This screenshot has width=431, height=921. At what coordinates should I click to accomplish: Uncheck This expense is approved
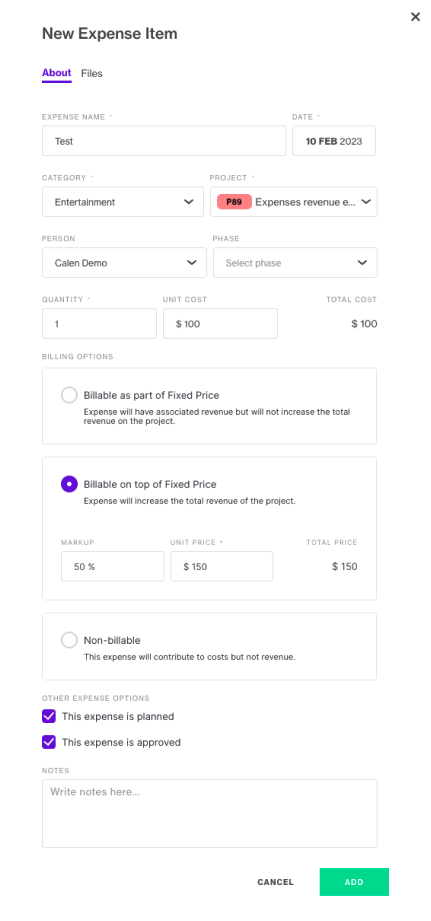click(x=49, y=742)
